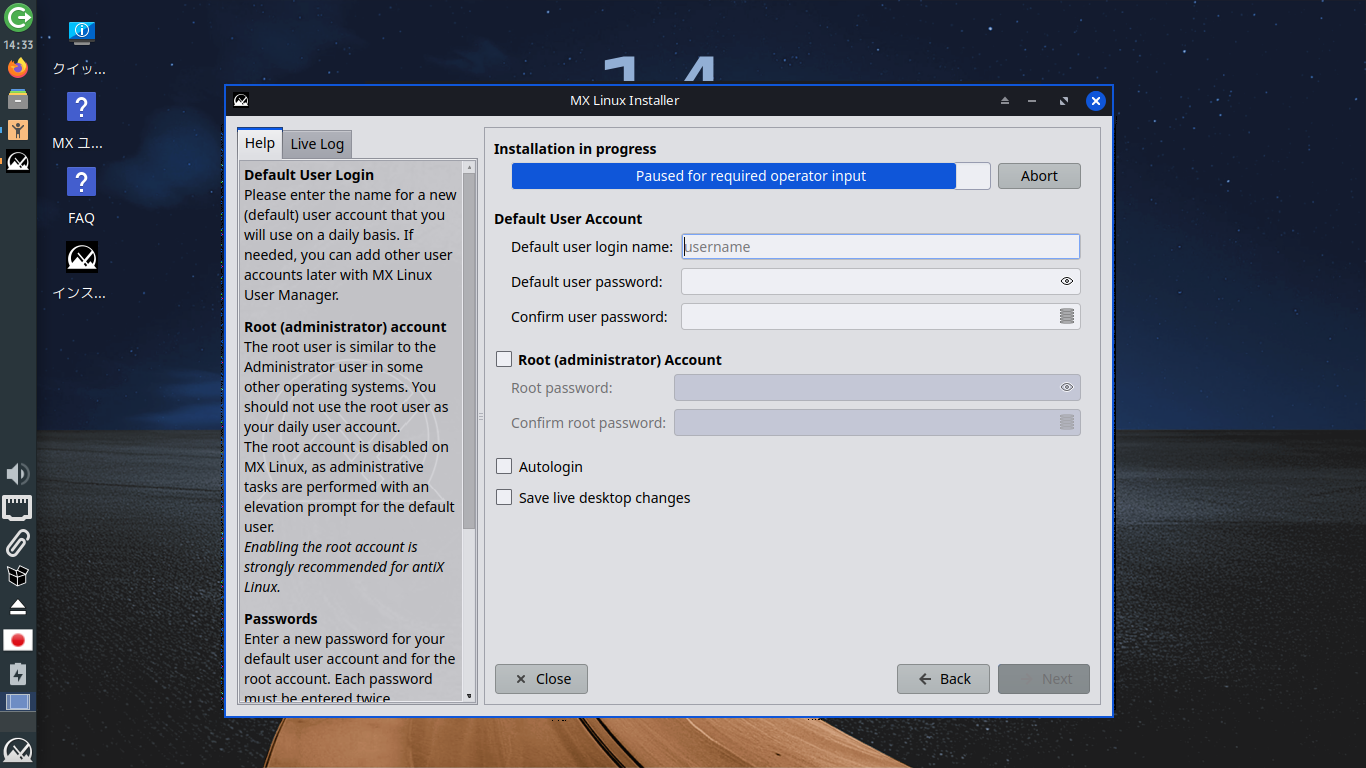Click the "Default User Account" section label

[568, 219]
